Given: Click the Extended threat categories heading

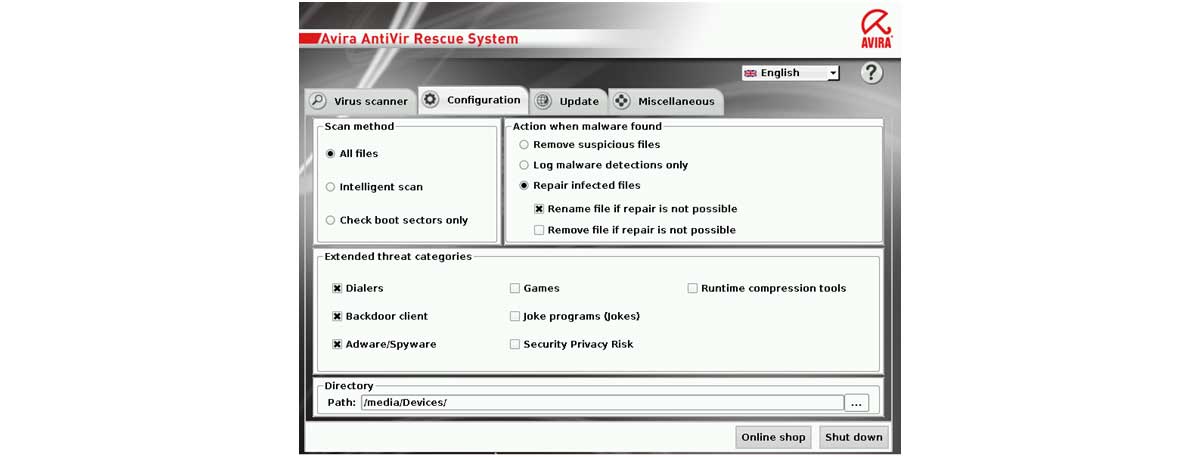Looking at the screenshot, I should 398,257.
